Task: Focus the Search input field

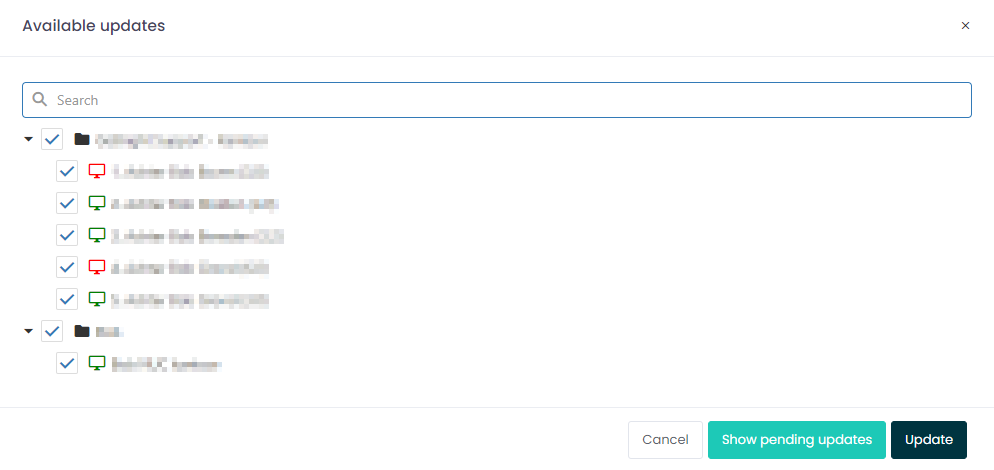Action: pyautogui.click(x=497, y=100)
